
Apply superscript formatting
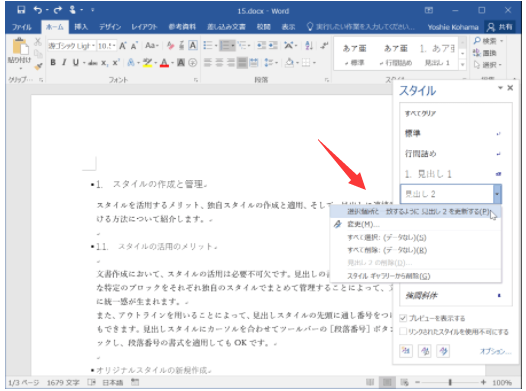[116, 63]
